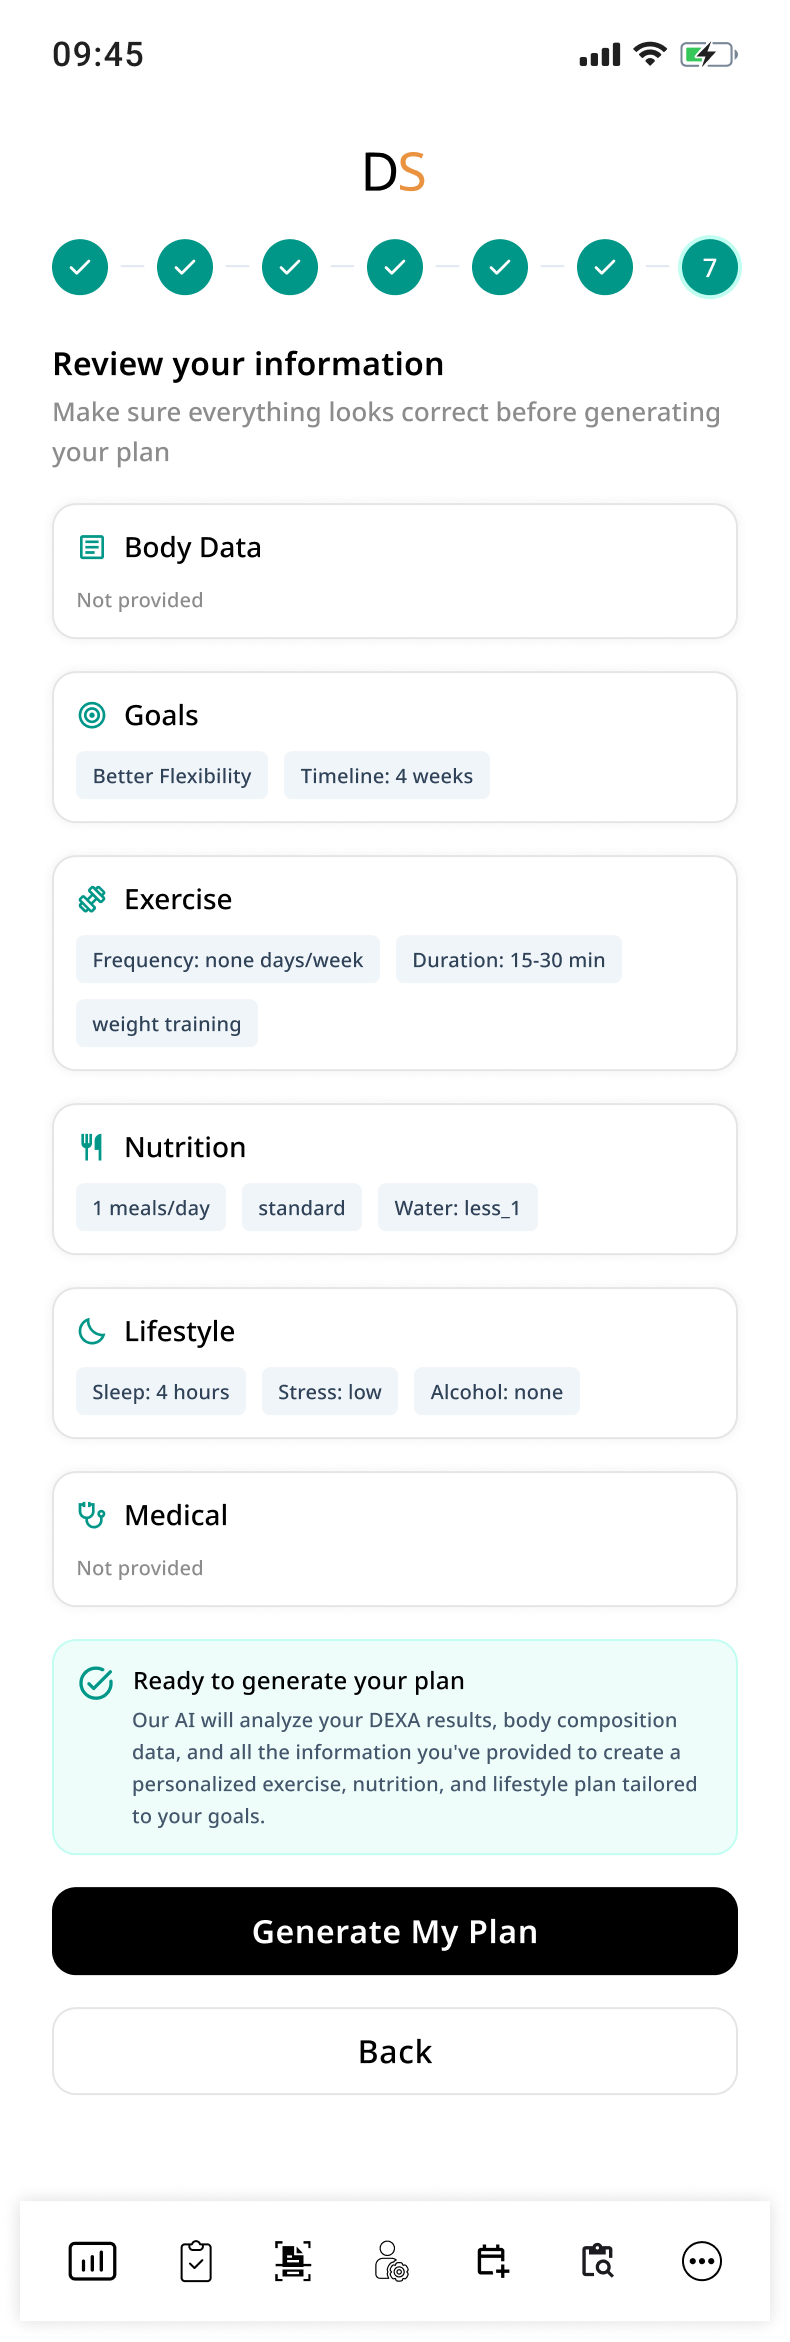
Task: Tap the Water: less_1 chip
Action: [x=458, y=1207]
